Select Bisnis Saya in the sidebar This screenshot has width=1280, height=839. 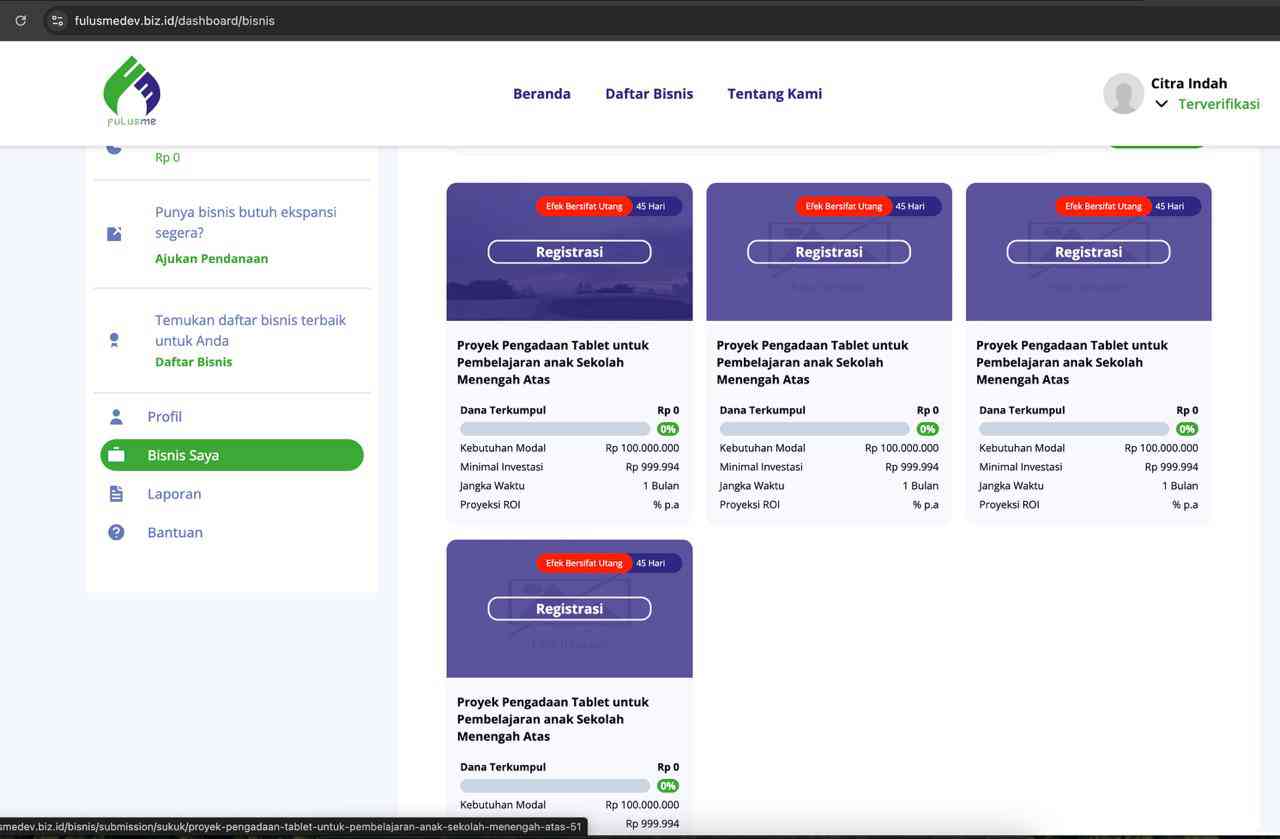pos(232,455)
